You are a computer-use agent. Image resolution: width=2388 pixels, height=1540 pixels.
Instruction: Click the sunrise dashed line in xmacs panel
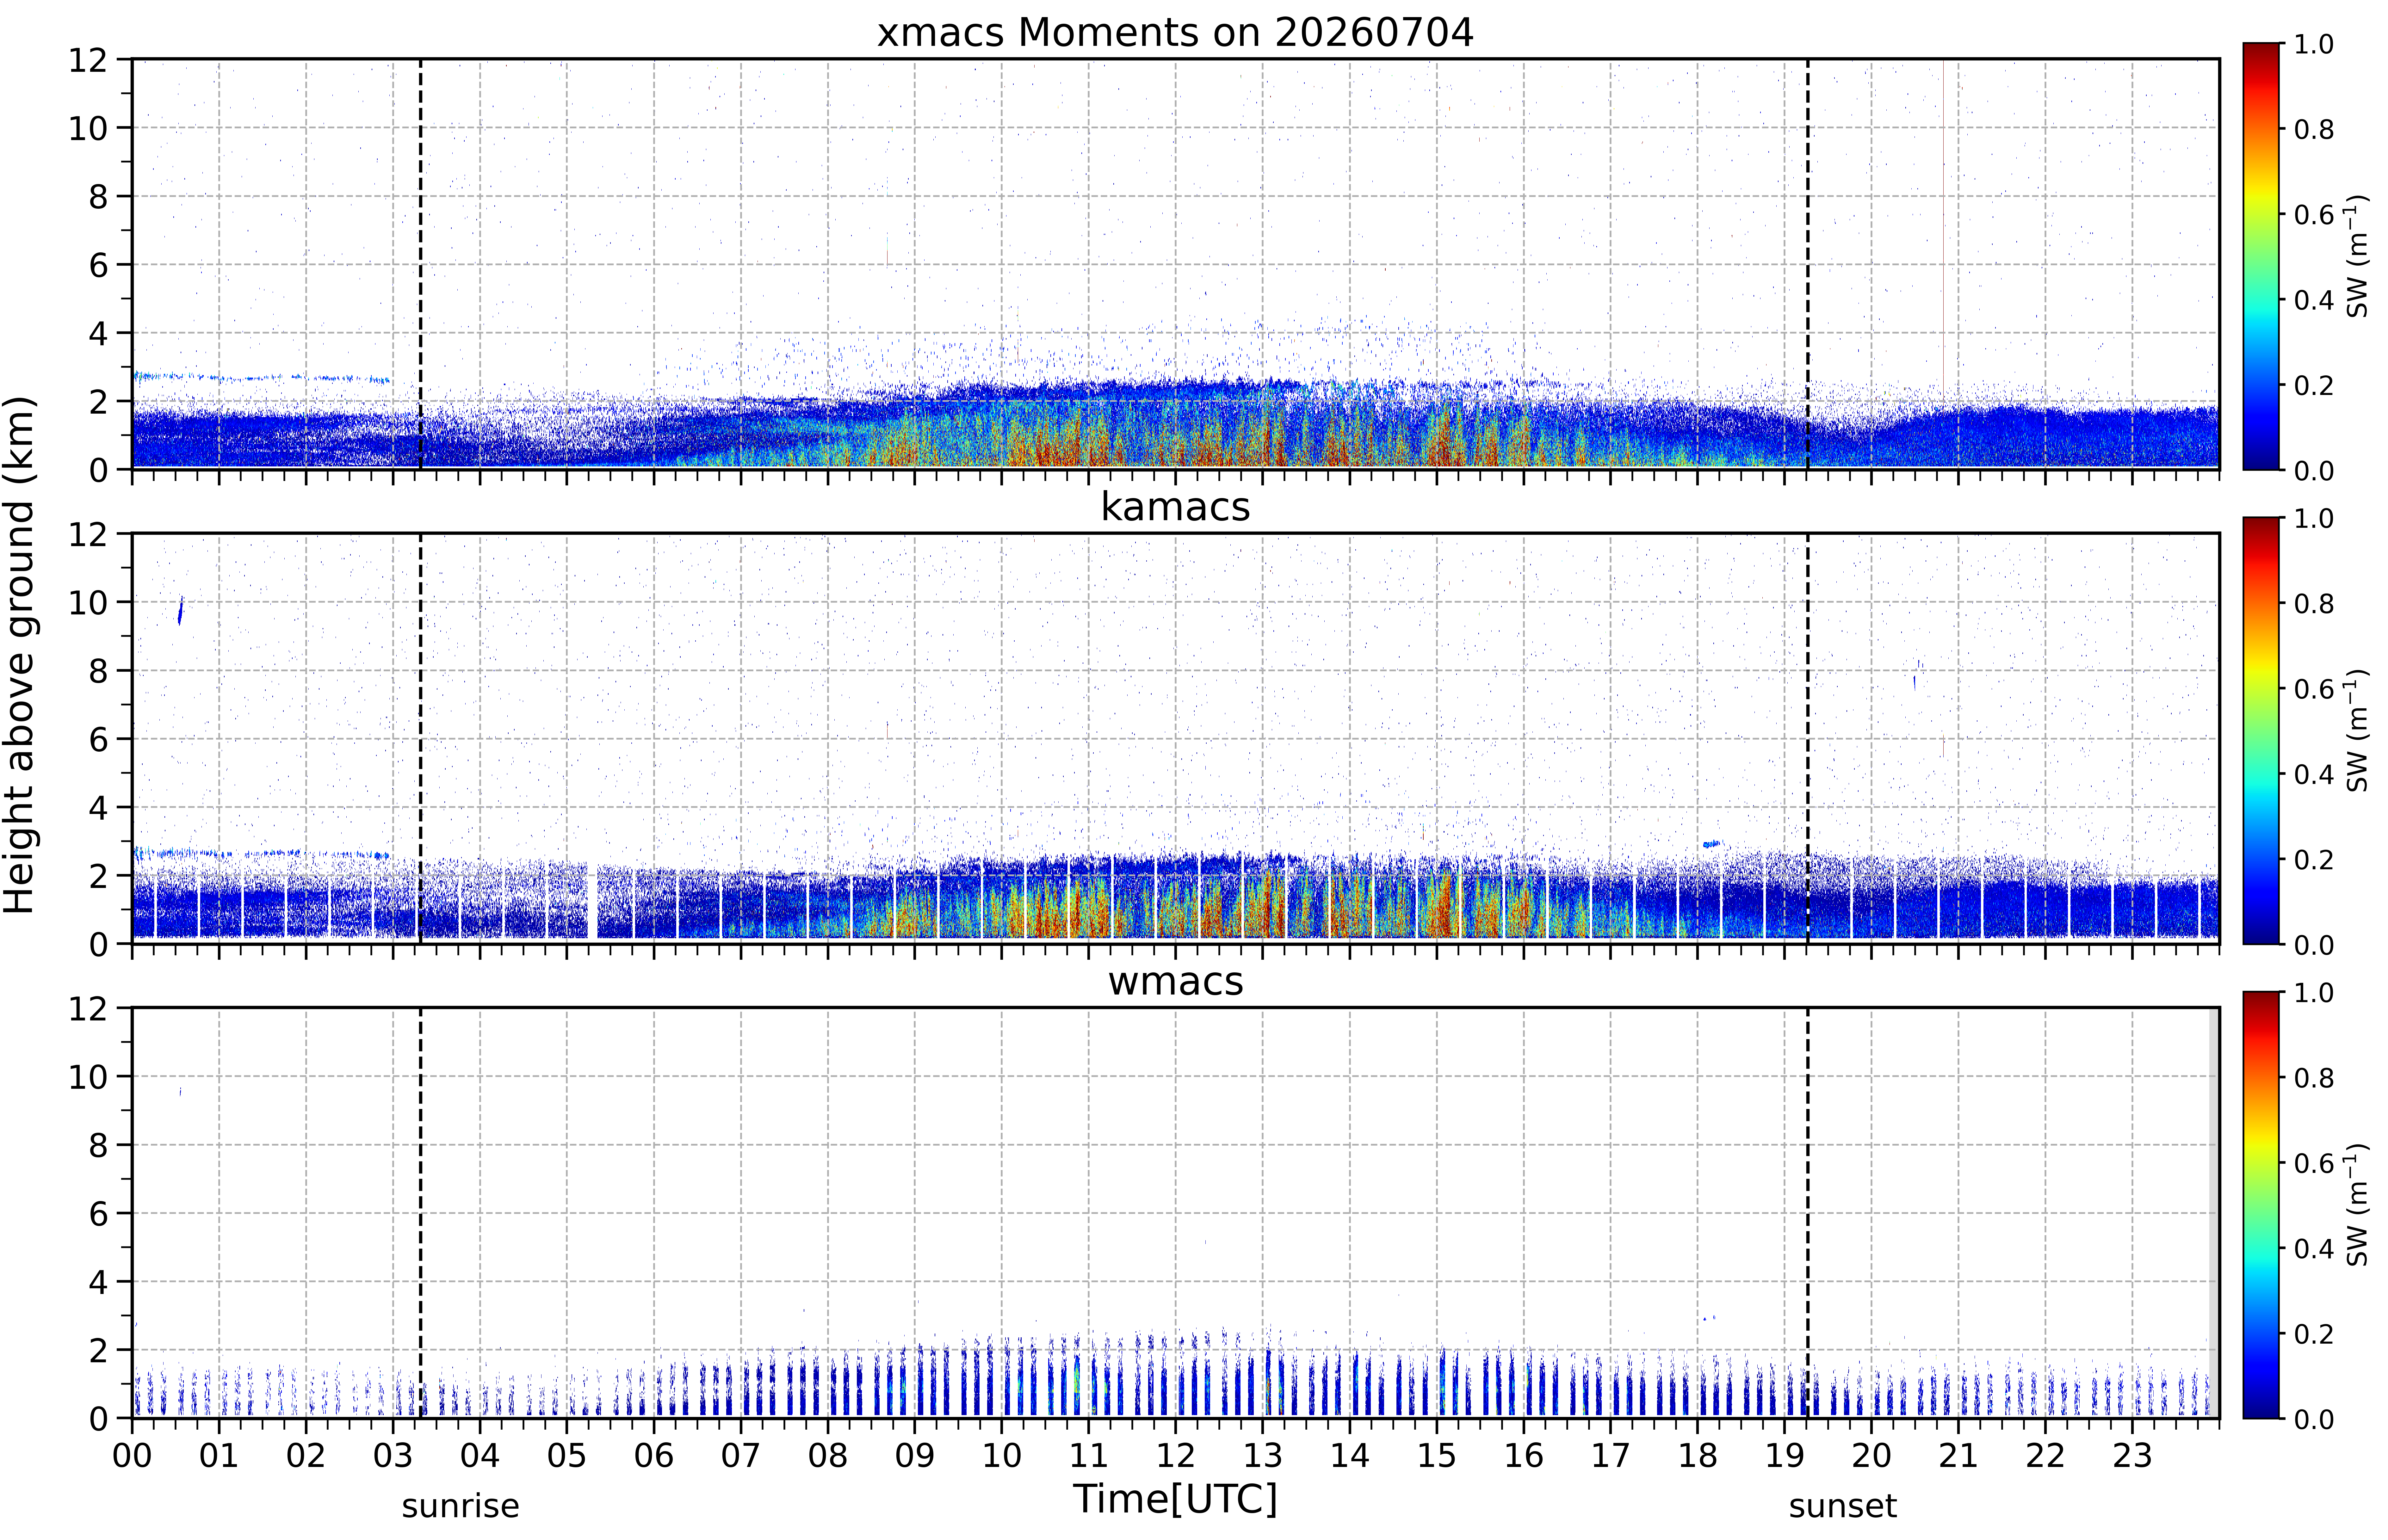[420, 264]
